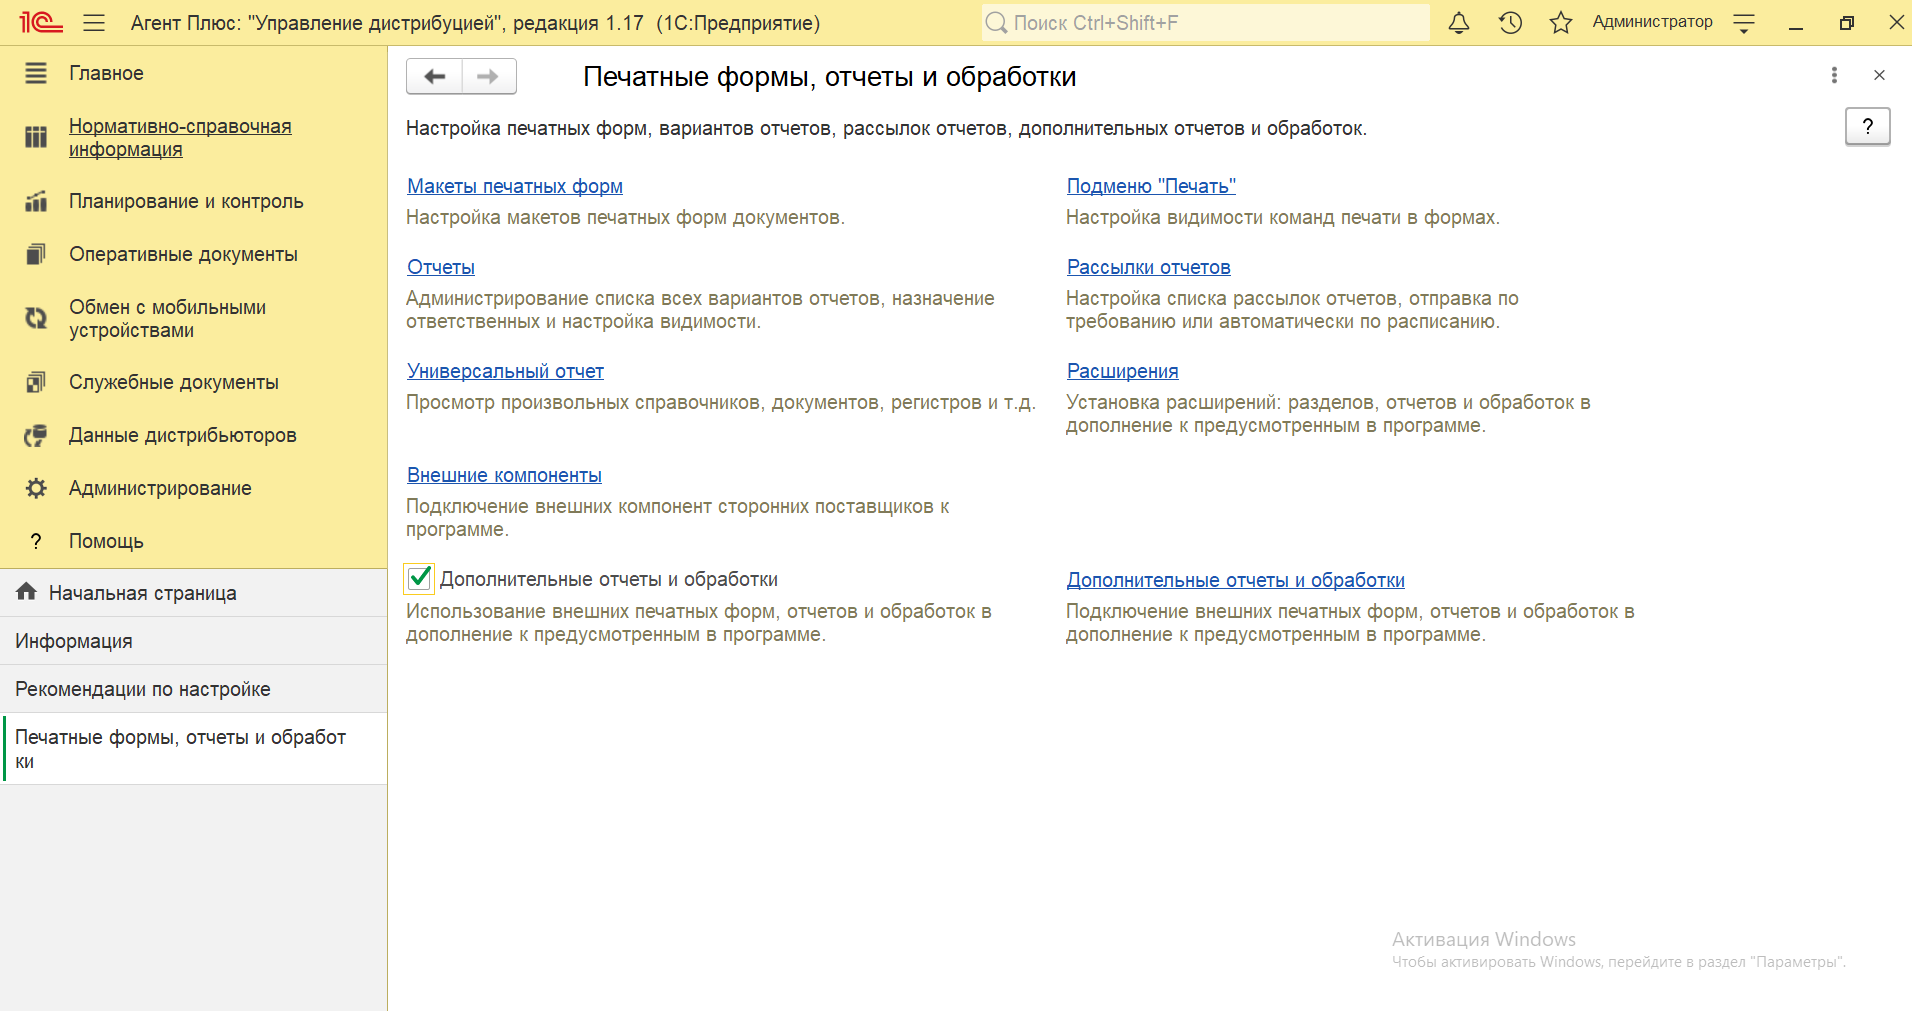Uncheck Дополнительные отчеты и обработки checkbox
The width and height of the screenshot is (1912, 1011).
[x=420, y=578]
